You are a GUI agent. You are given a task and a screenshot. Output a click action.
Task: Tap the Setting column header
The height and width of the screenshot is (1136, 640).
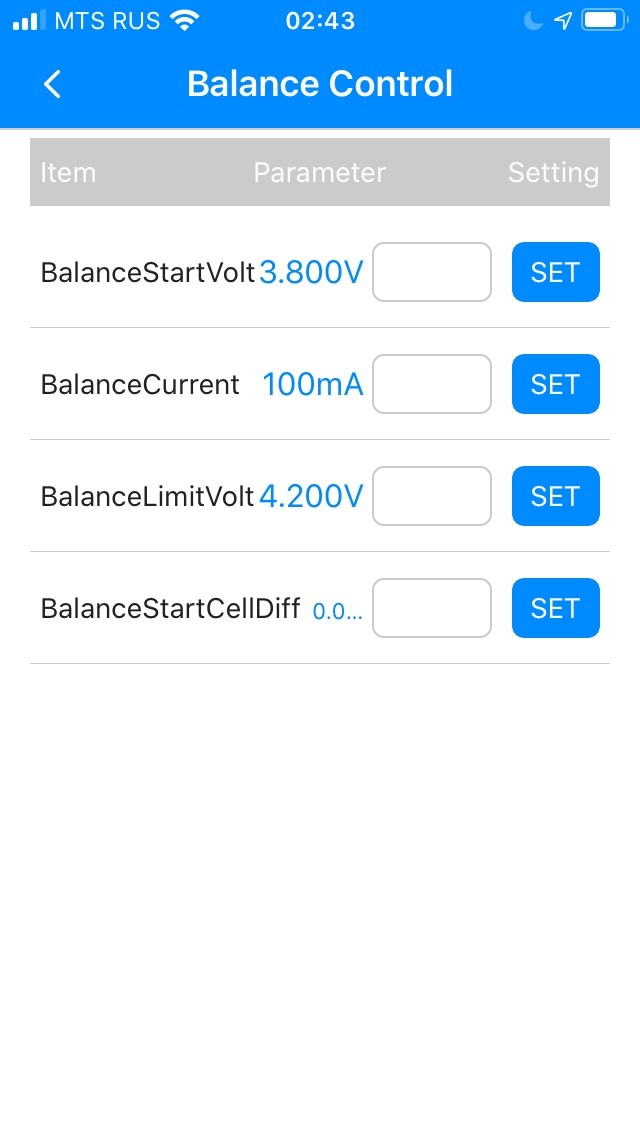coord(553,173)
